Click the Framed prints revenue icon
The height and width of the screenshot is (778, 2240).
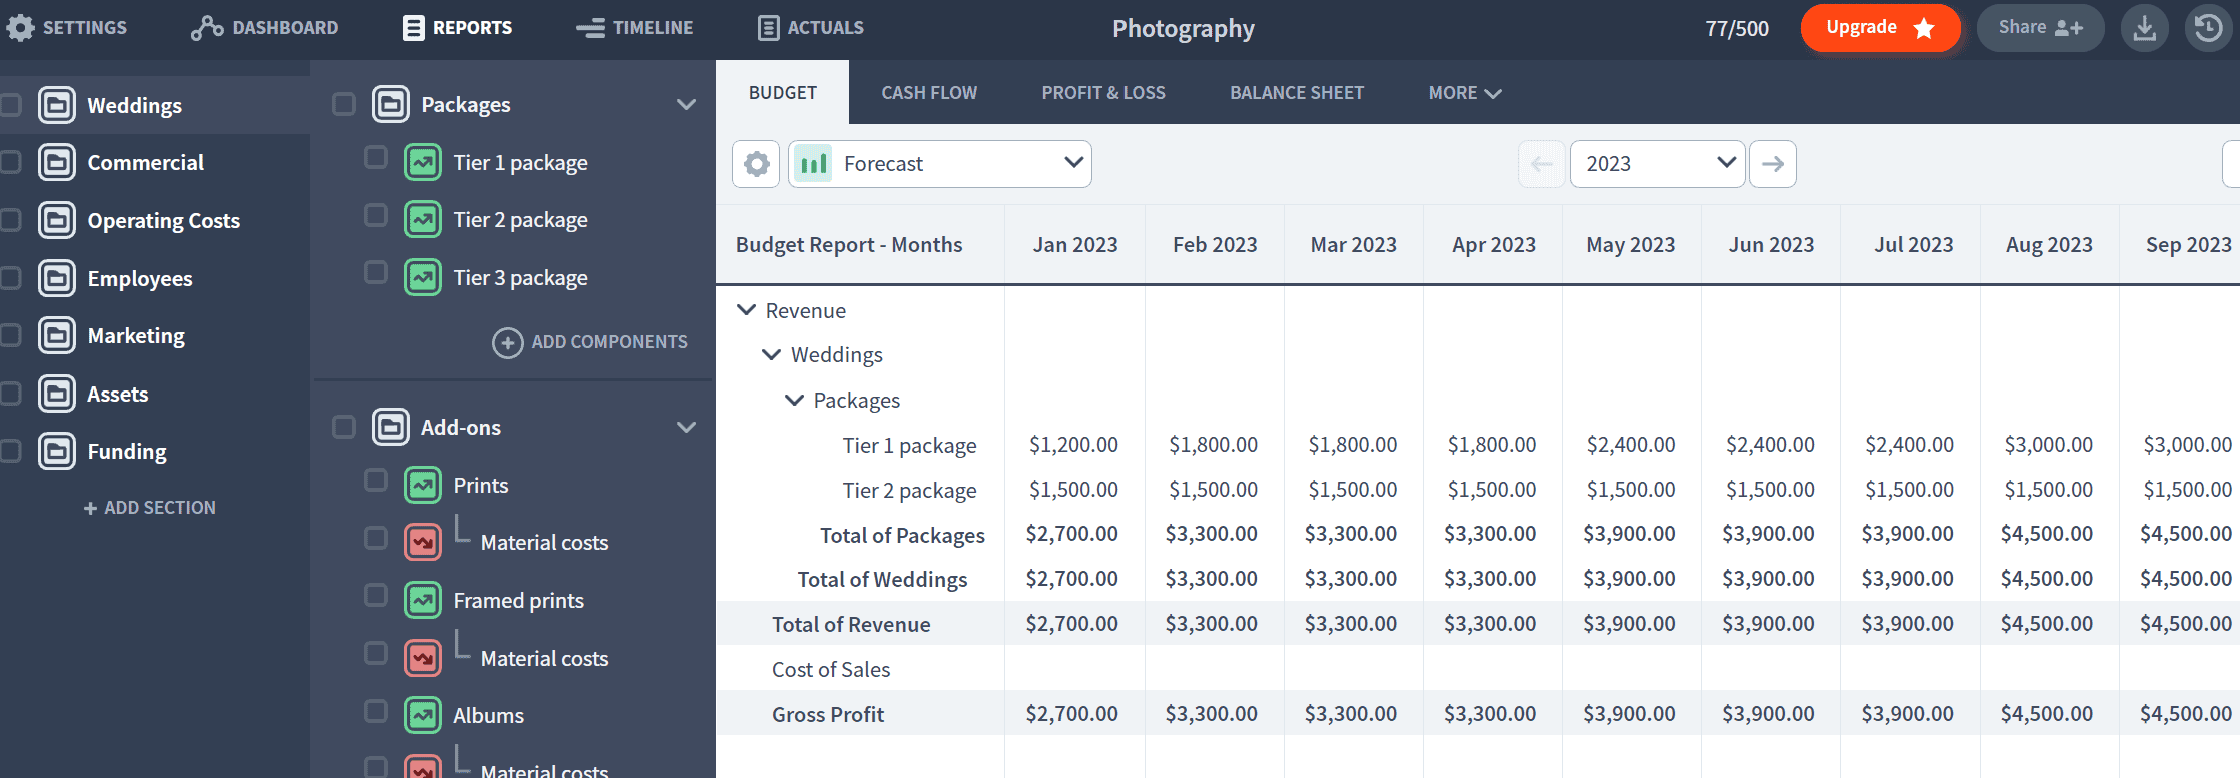click(x=423, y=600)
